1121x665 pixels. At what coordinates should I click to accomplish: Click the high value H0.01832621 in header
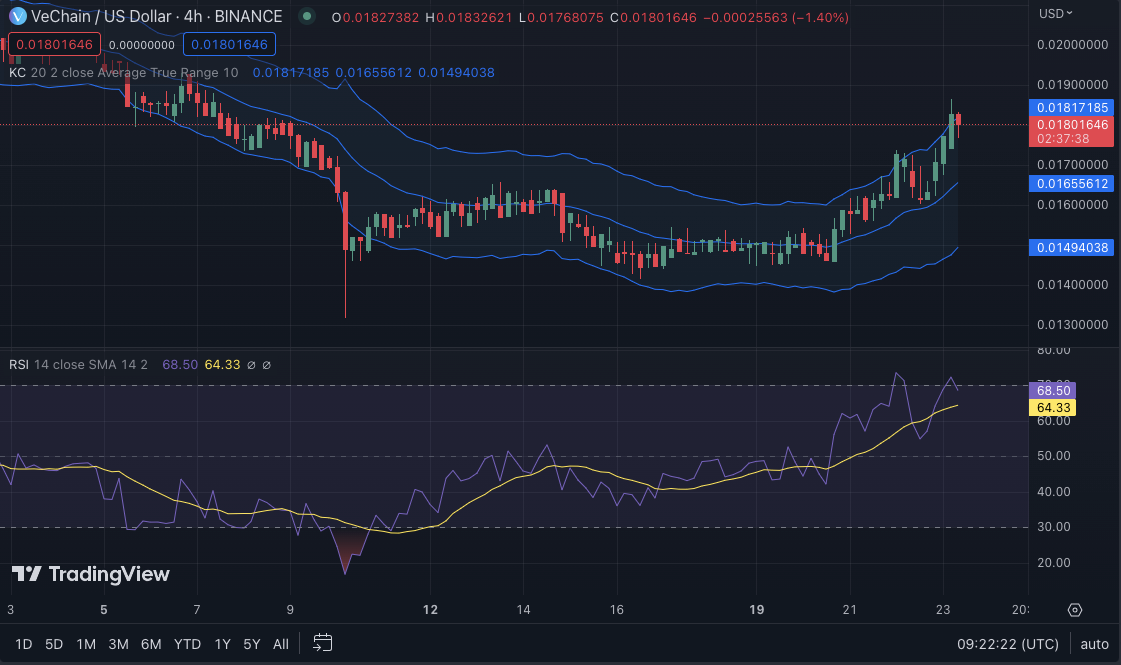pos(469,17)
